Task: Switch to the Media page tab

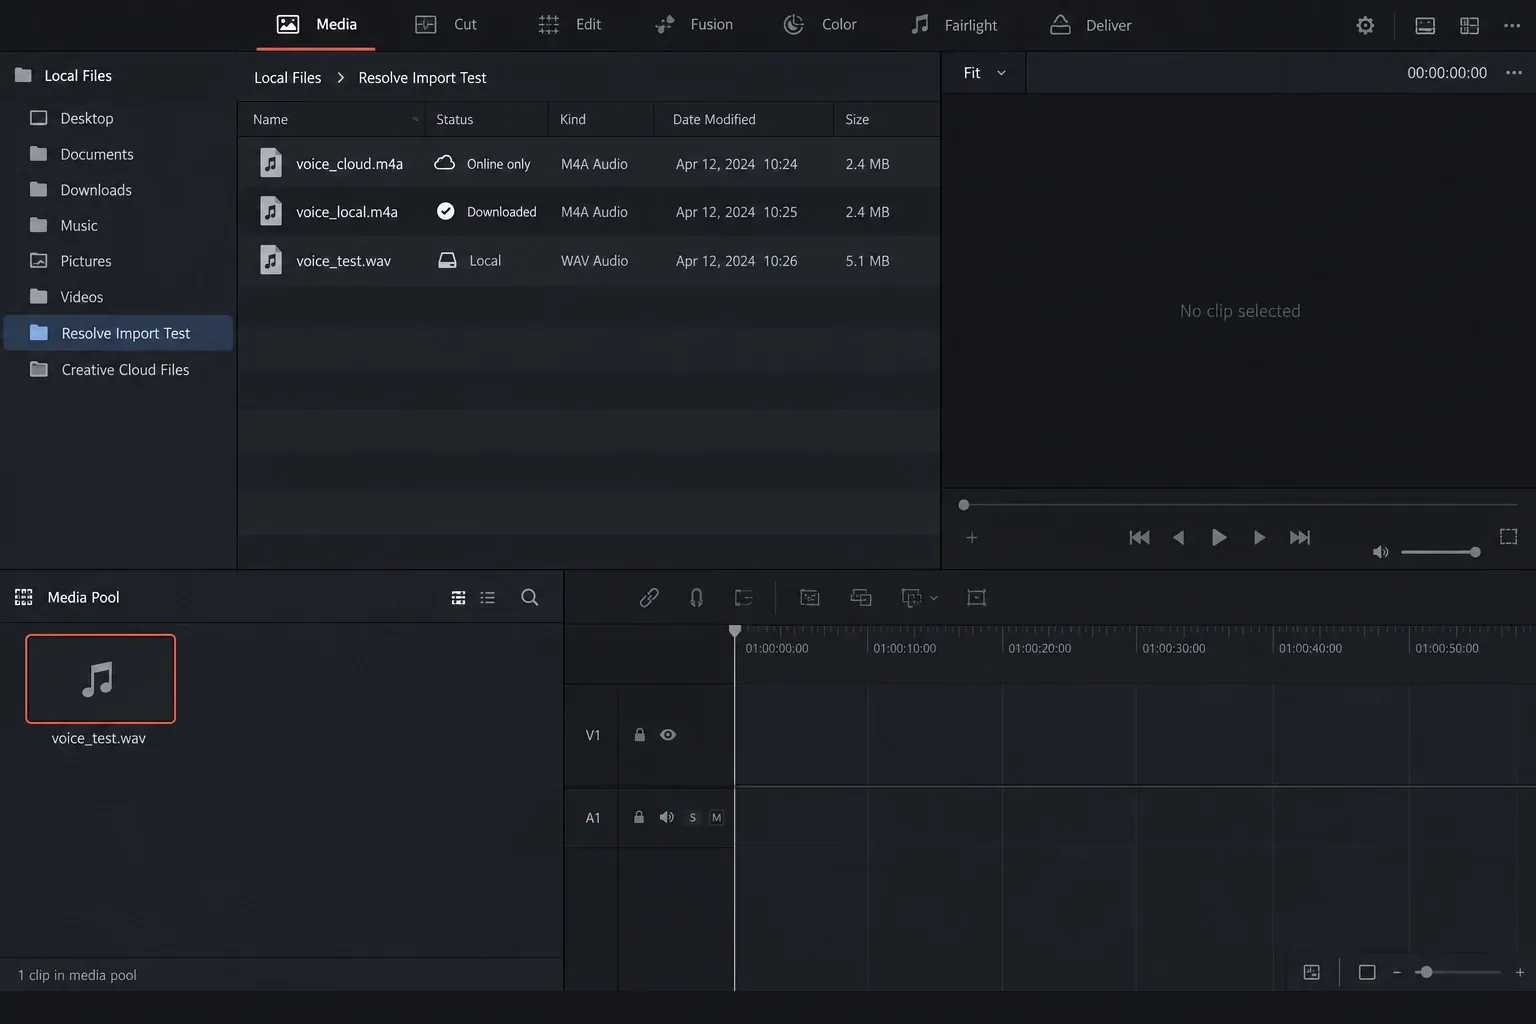Action: pyautogui.click(x=316, y=24)
